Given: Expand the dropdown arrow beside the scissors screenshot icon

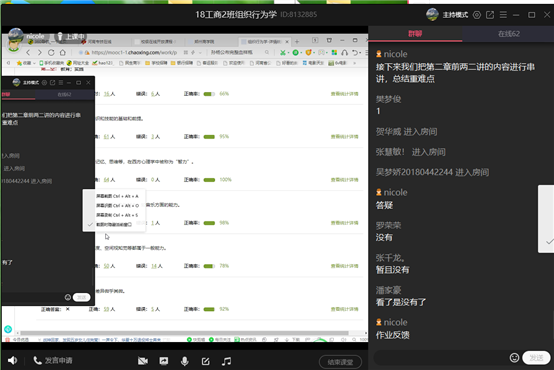Looking at the screenshot, I should pos(288,53).
